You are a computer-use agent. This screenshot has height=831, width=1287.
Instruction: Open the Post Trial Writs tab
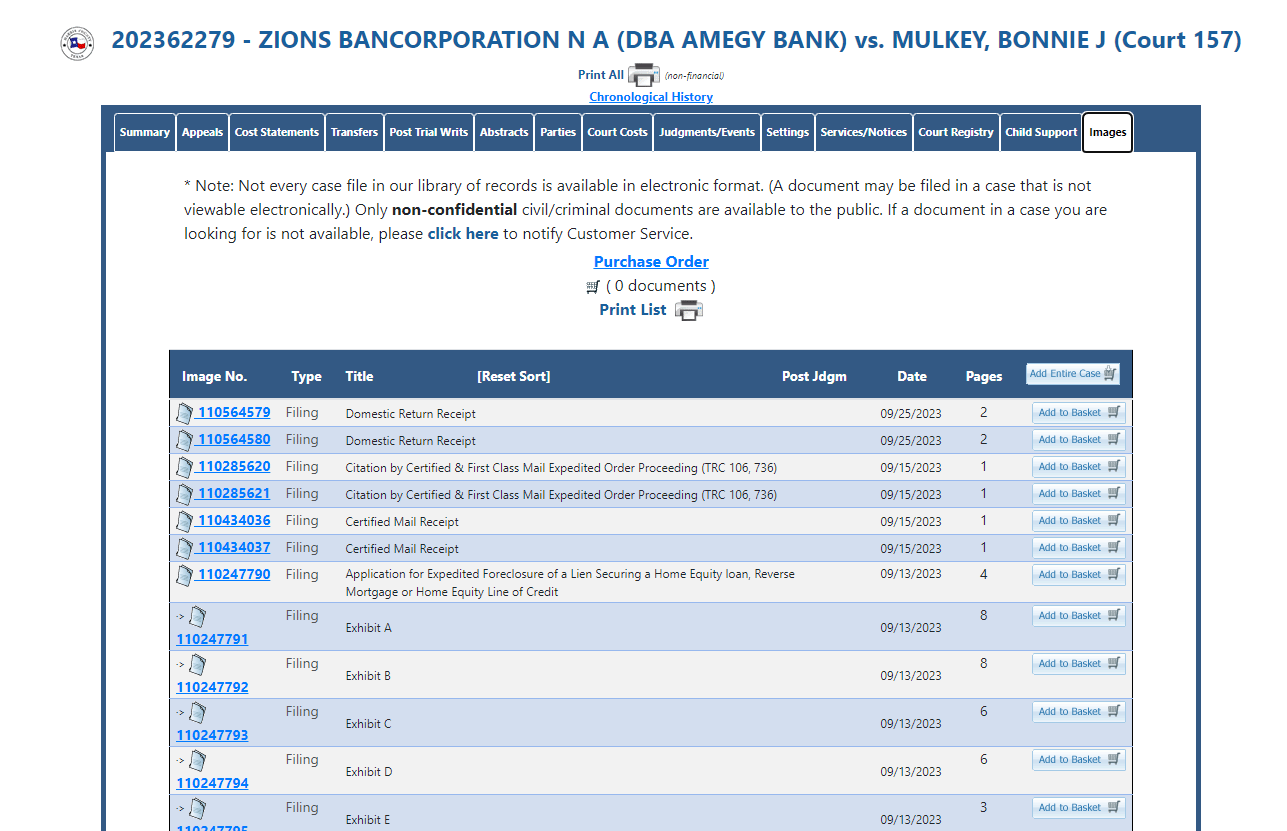[429, 132]
